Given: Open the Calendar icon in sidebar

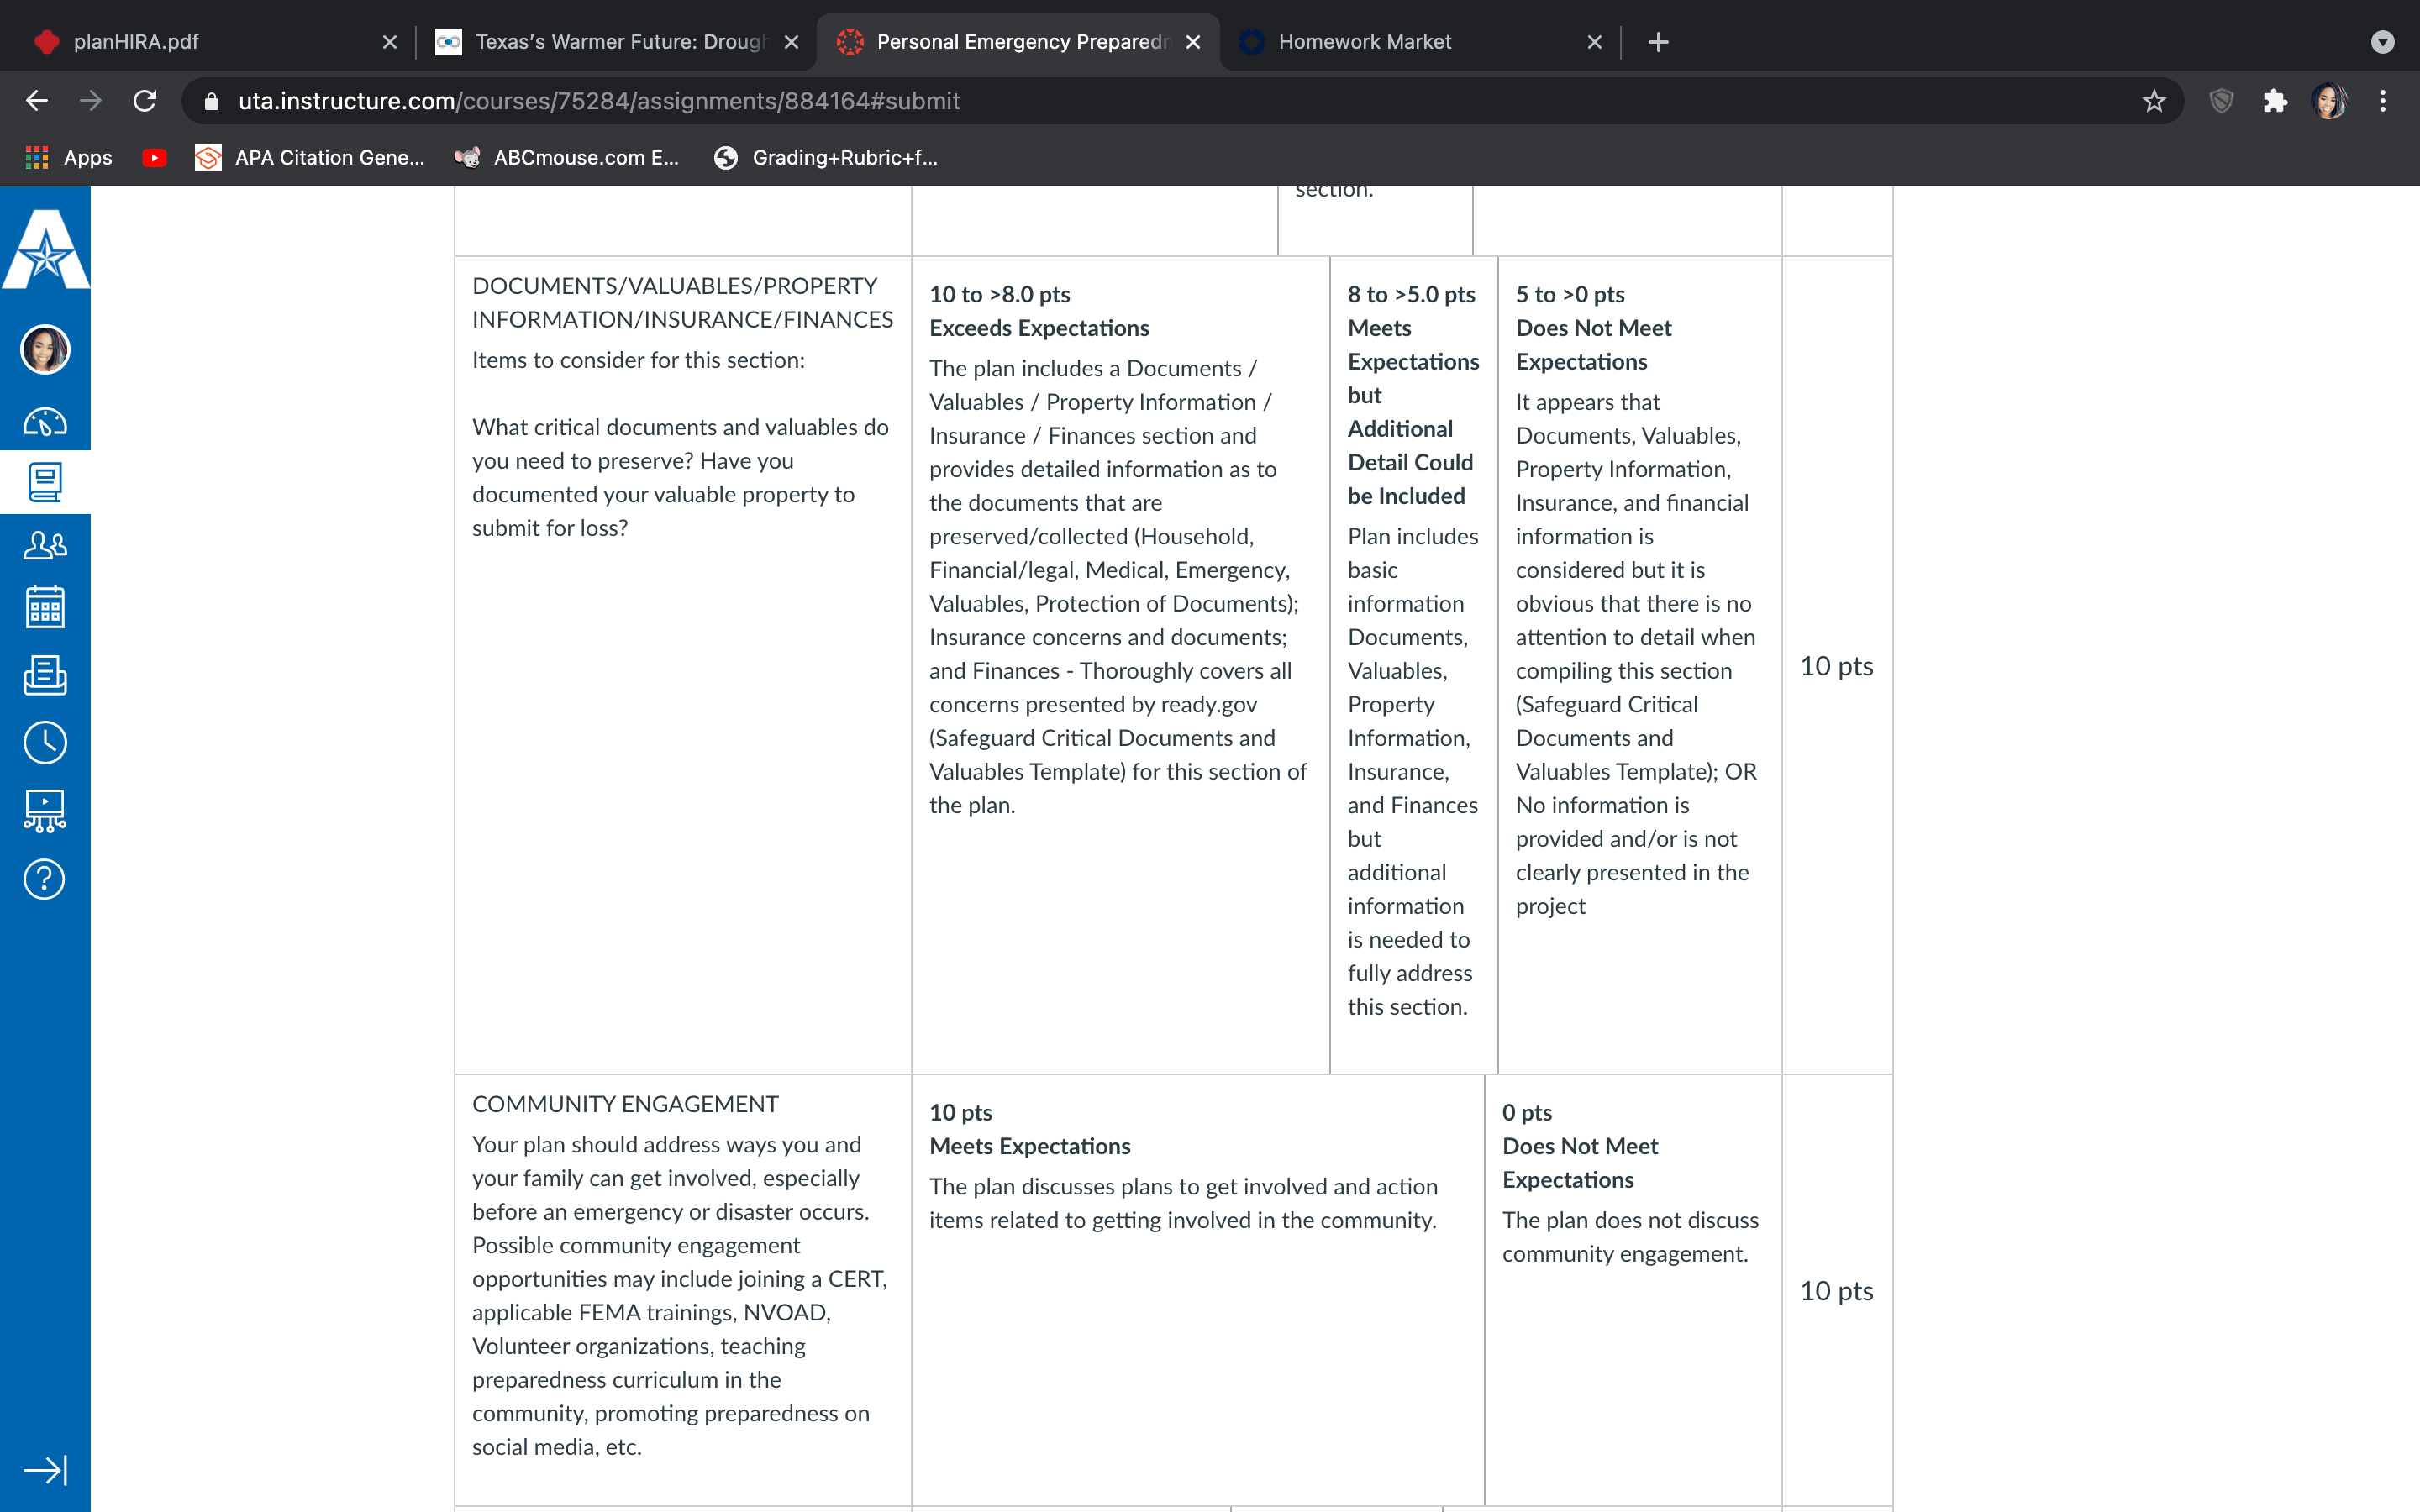Looking at the screenshot, I should click(45, 607).
